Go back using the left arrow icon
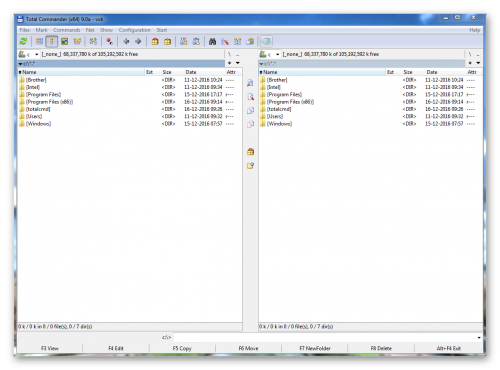This screenshot has width=500, height=370. pyautogui.click(x=126, y=42)
